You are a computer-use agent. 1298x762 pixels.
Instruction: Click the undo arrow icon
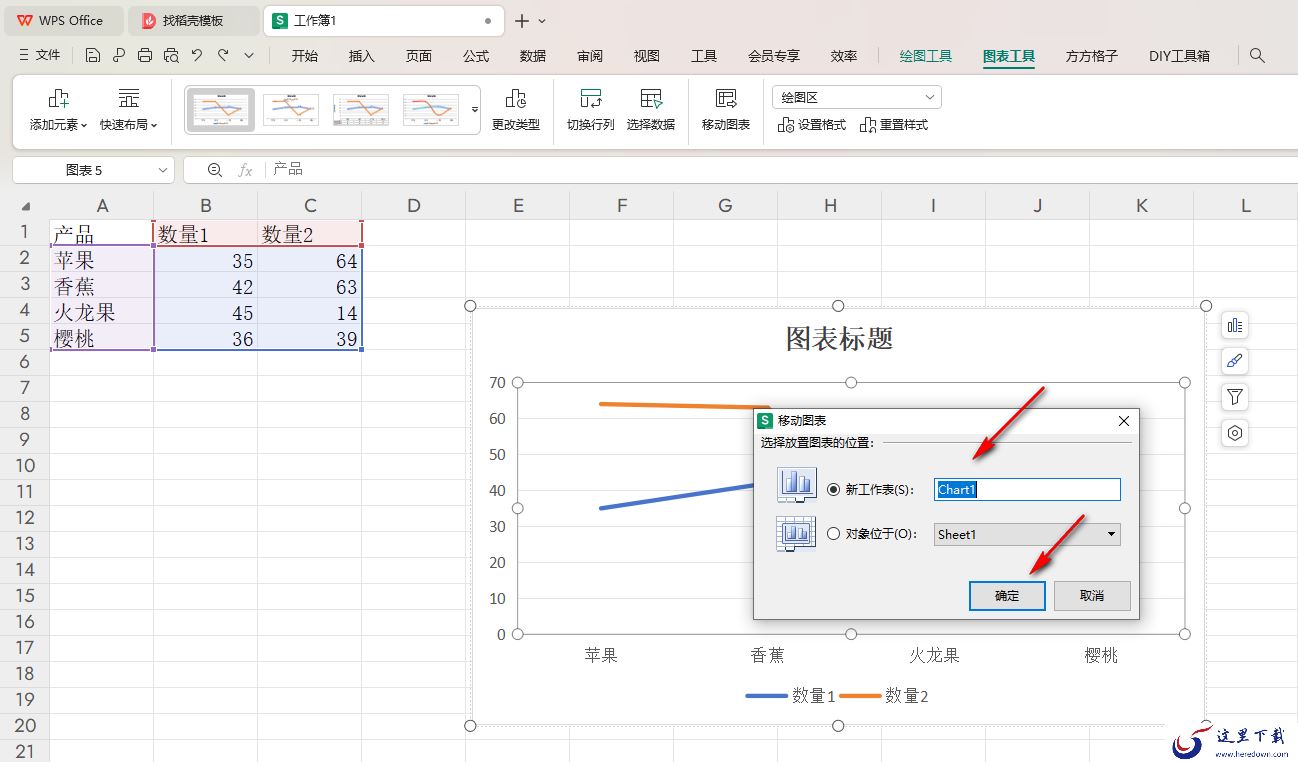tap(197, 56)
